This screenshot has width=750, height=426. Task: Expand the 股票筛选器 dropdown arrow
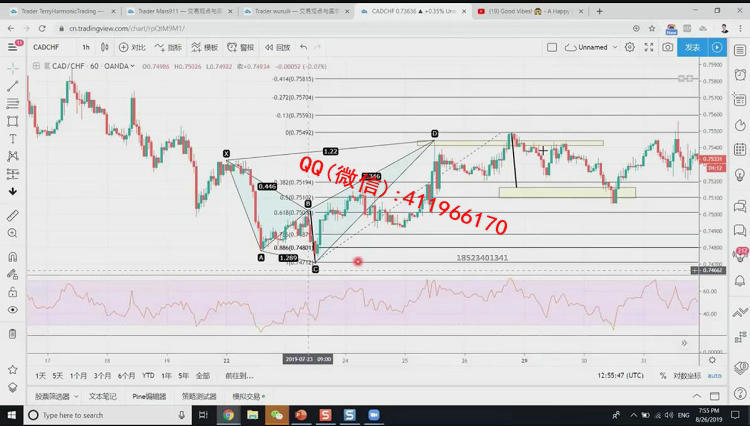click(76, 396)
